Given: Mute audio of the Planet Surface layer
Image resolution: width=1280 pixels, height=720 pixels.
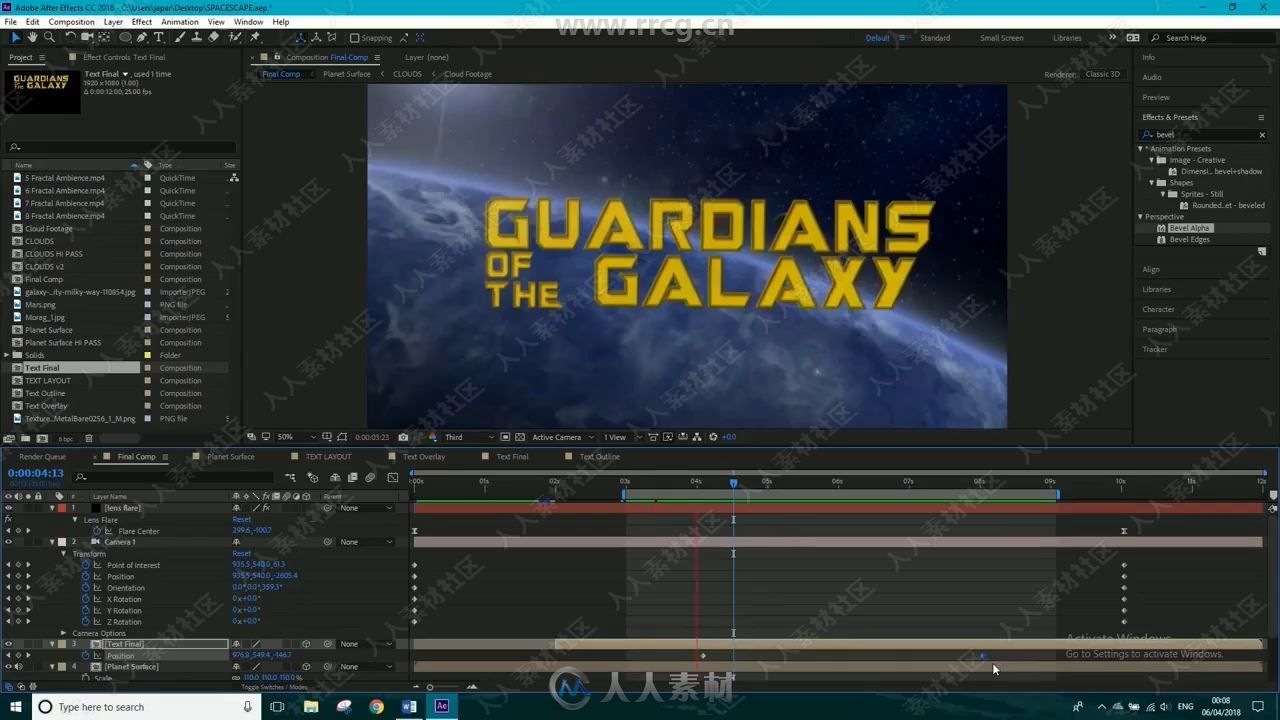Looking at the screenshot, I should [x=18, y=667].
